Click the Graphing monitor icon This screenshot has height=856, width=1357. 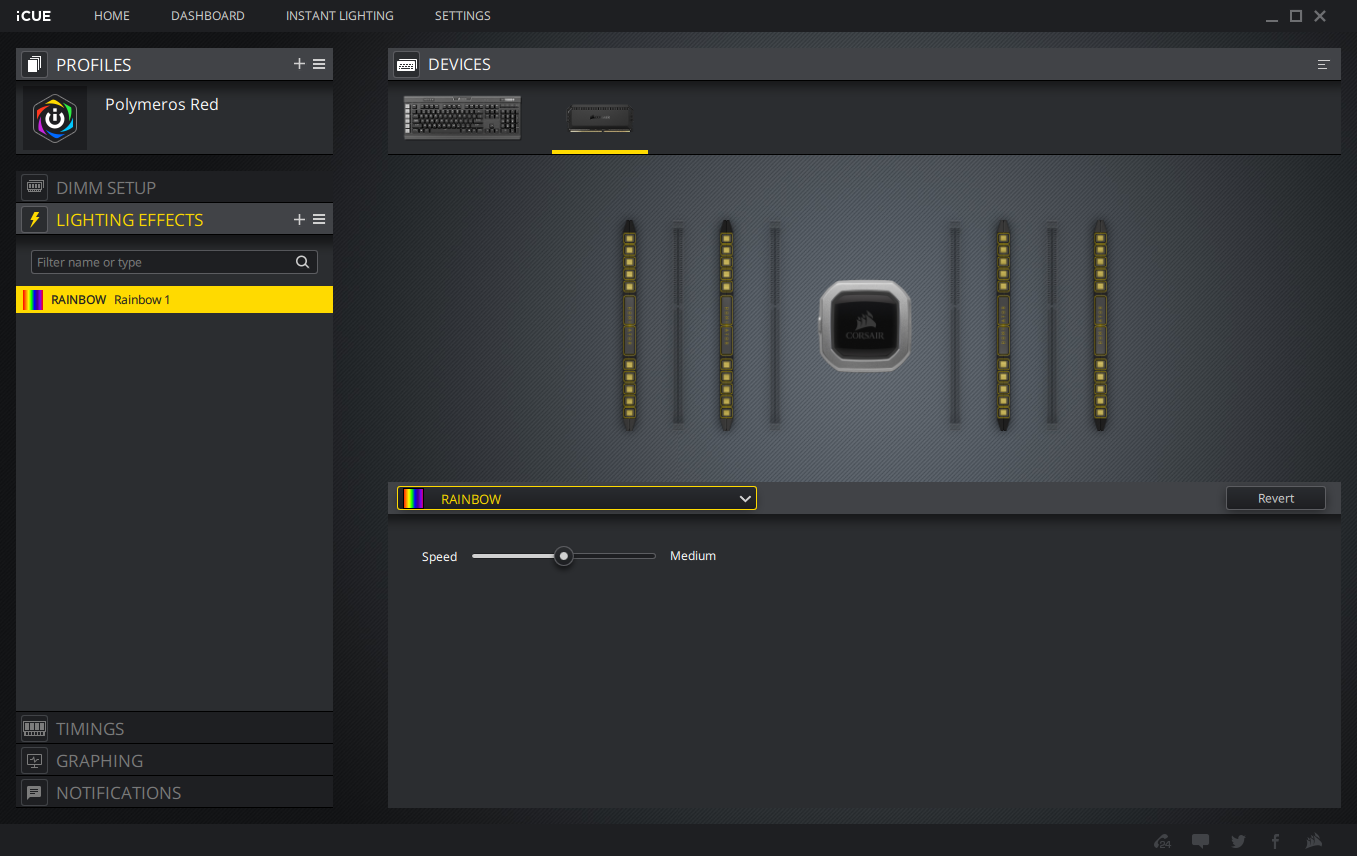35,761
